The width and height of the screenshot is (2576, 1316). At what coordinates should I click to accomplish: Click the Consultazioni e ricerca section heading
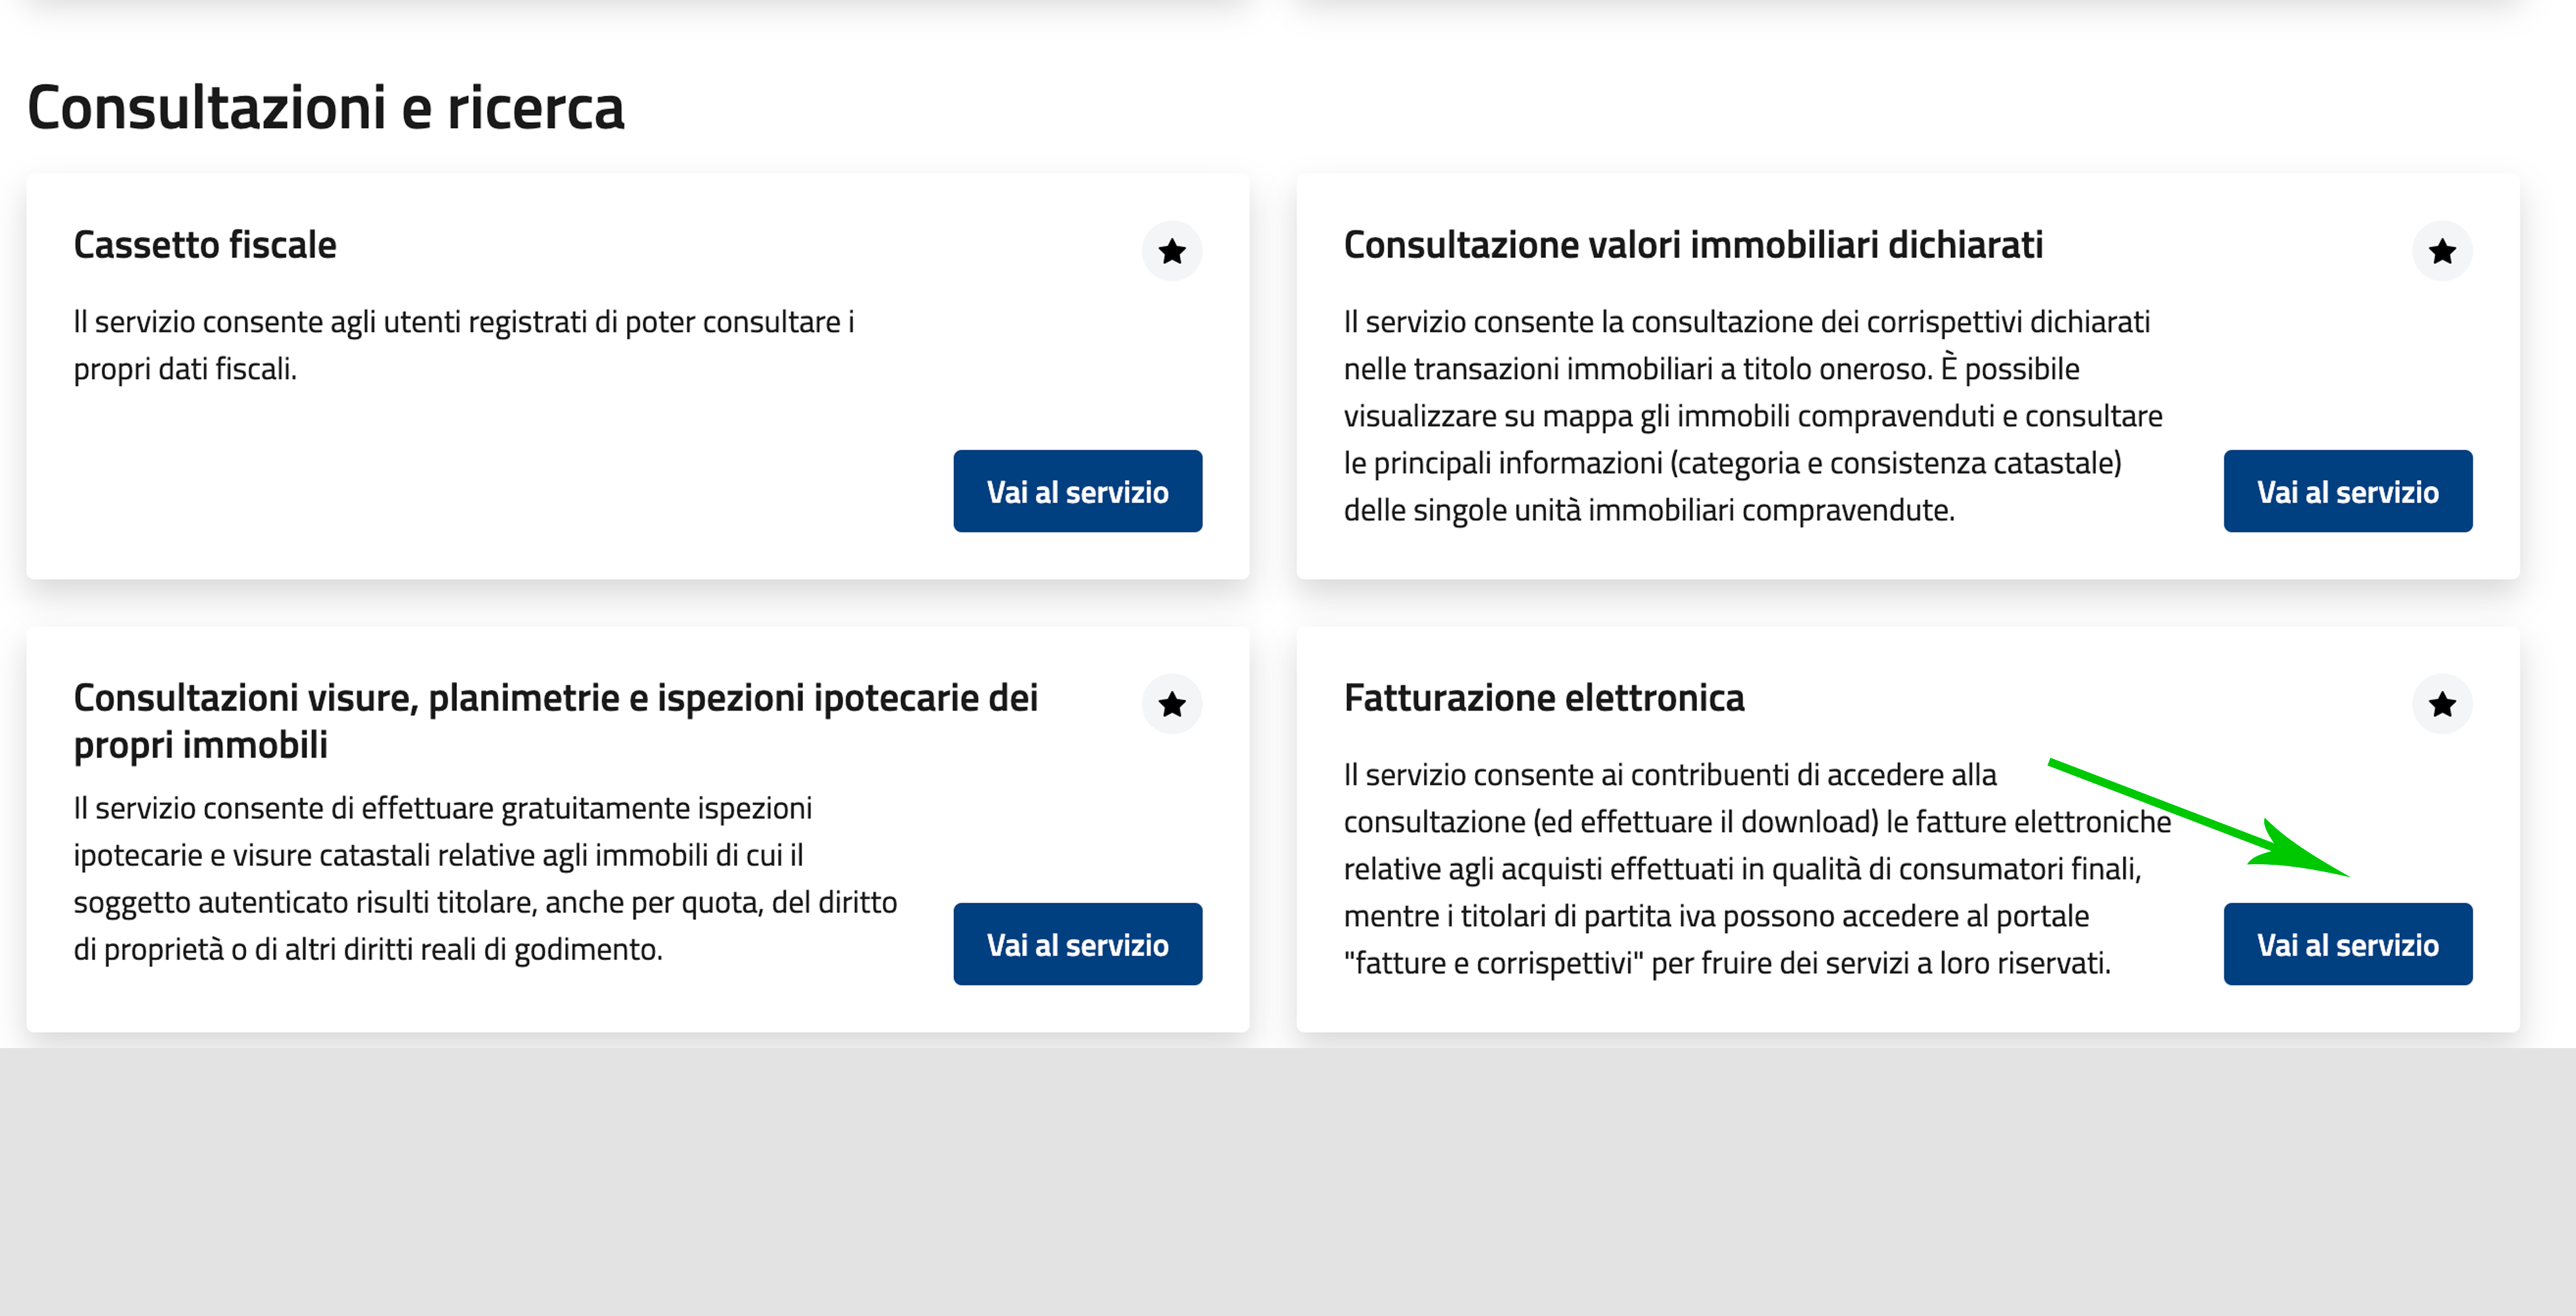click(325, 107)
